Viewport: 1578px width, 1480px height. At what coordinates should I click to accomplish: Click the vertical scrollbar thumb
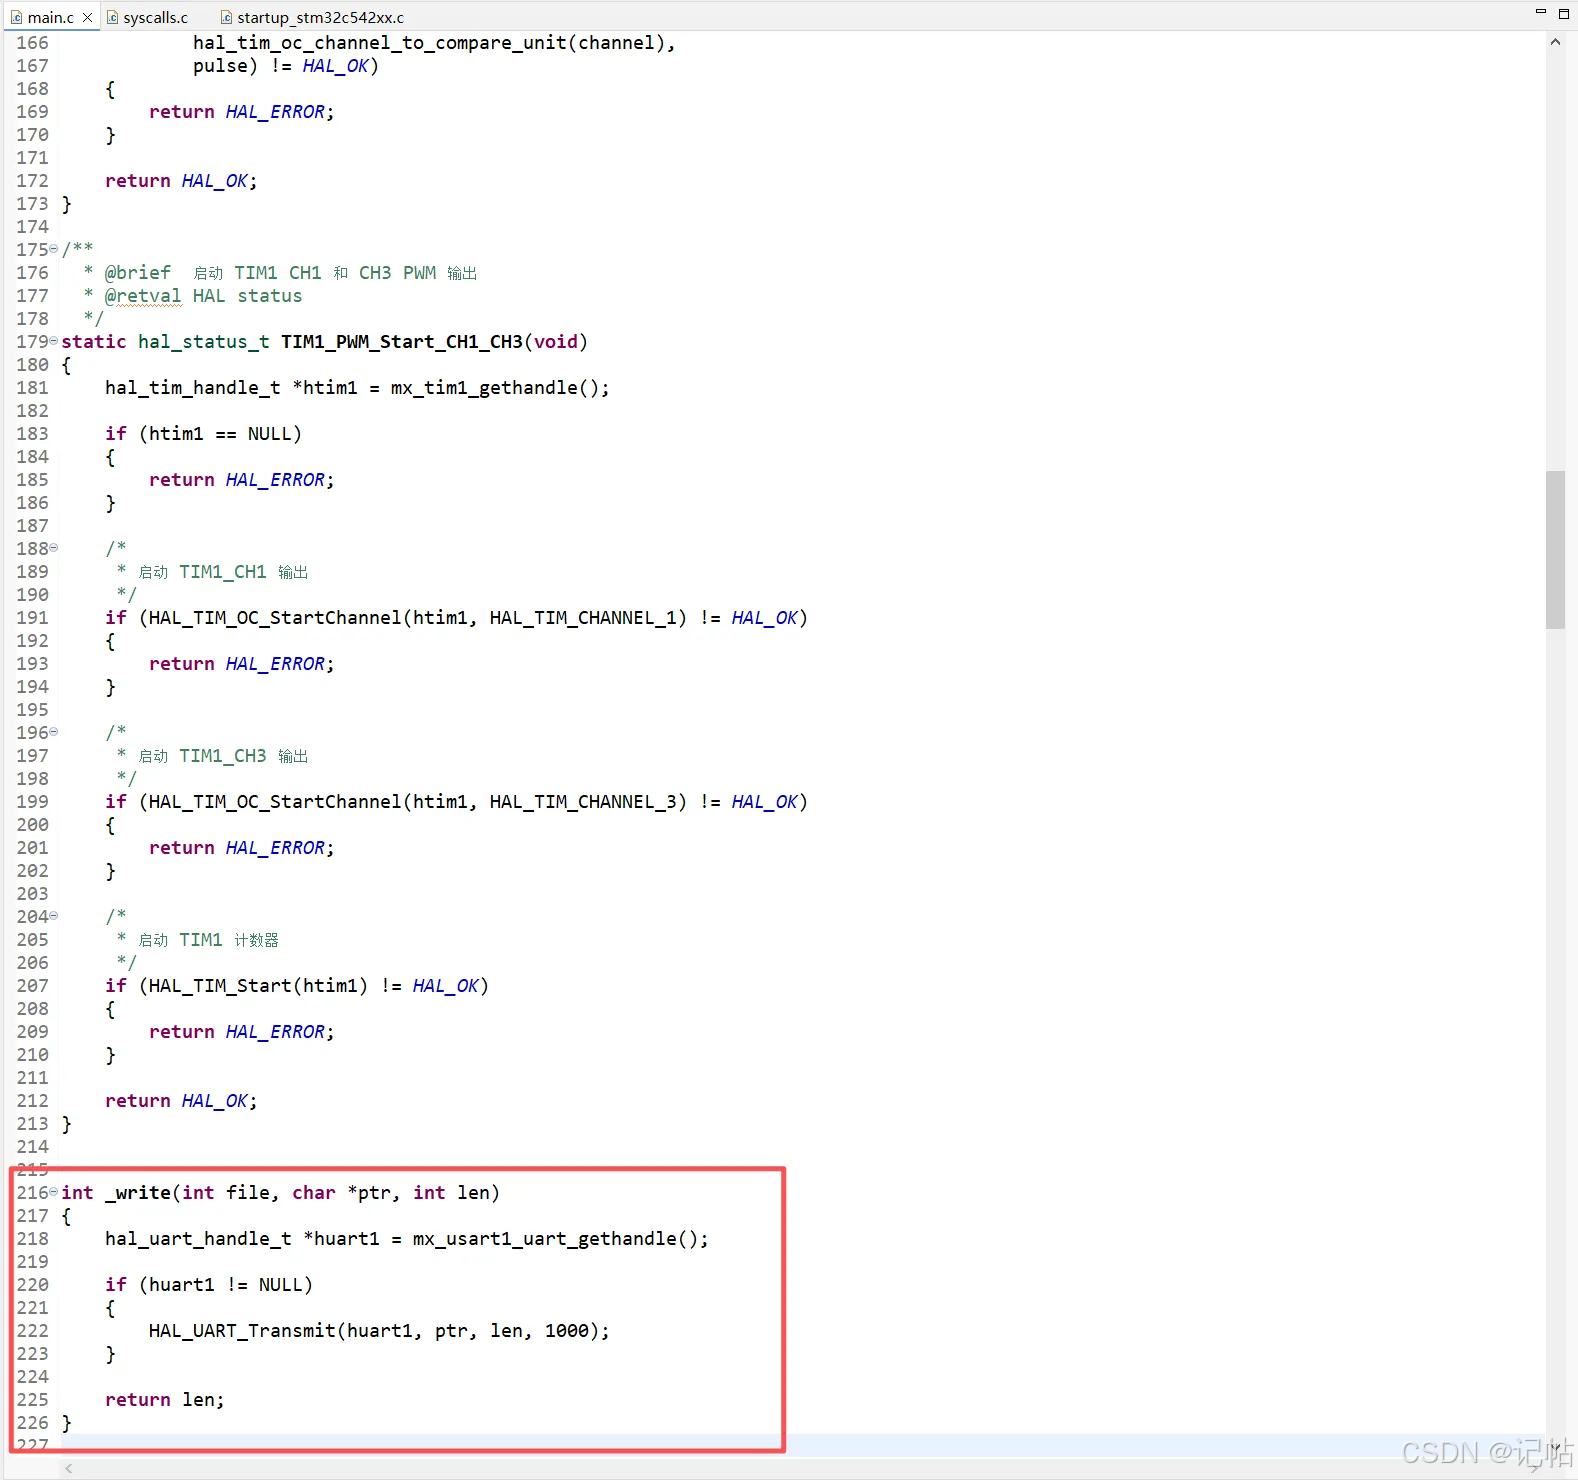pos(1555,549)
